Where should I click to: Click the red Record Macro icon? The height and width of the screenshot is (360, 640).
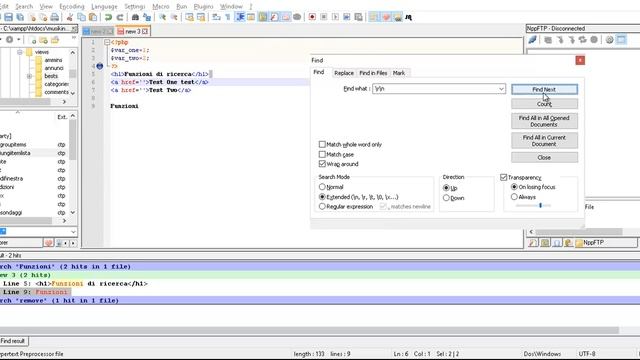[x=312, y=17]
